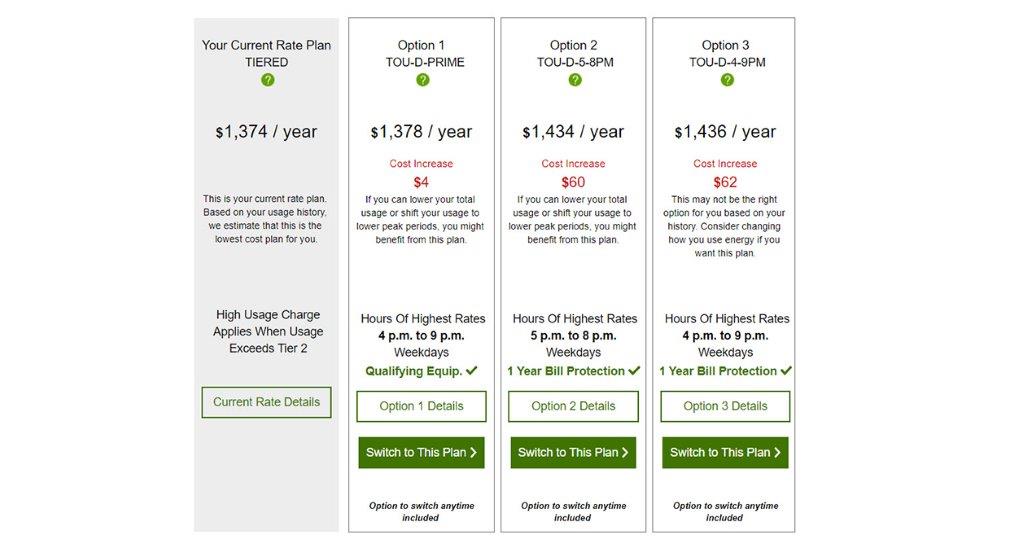Open Current Rate Details
Viewport: 1024px width, 549px height.
(x=266, y=402)
